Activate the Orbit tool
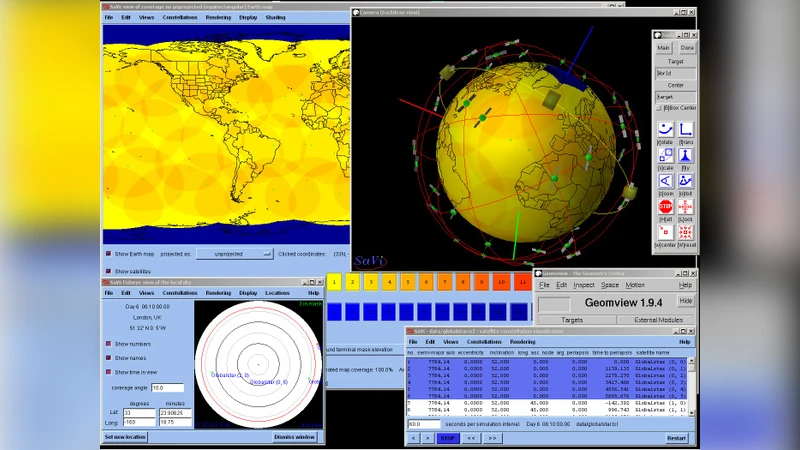Viewport: 800px width, 450px height. point(686,181)
